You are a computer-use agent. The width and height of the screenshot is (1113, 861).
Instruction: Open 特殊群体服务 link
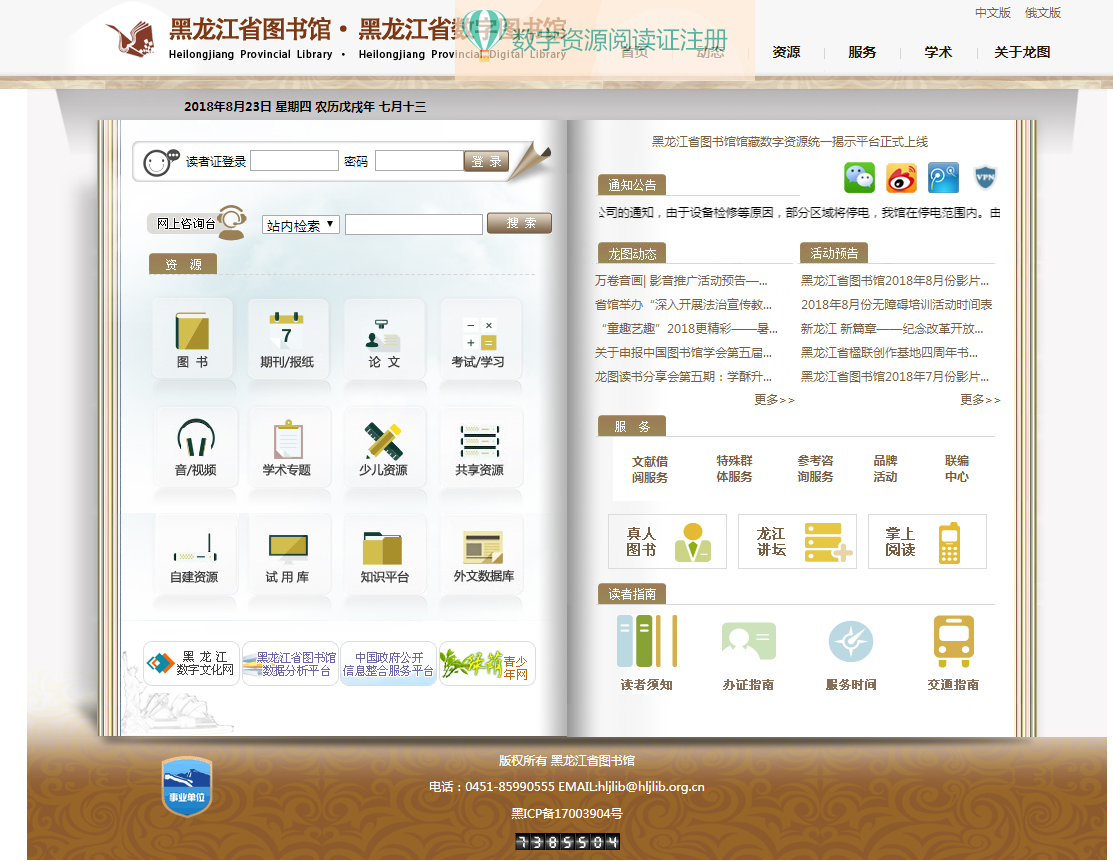coord(734,468)
